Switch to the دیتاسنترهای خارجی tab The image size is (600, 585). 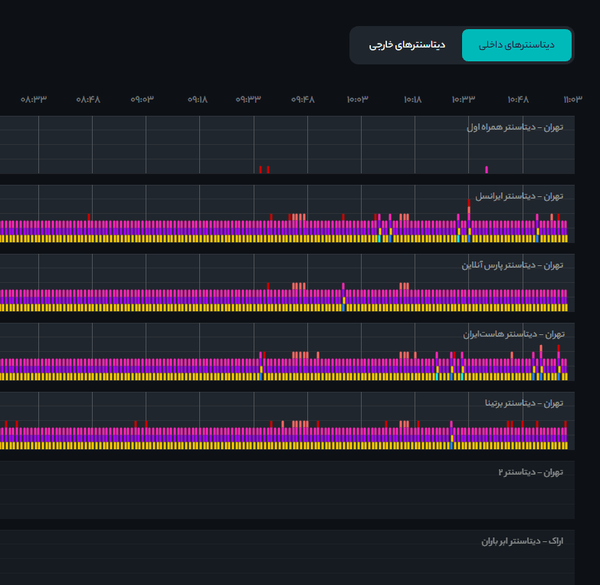pyautogui.click(x=407, y=45)
